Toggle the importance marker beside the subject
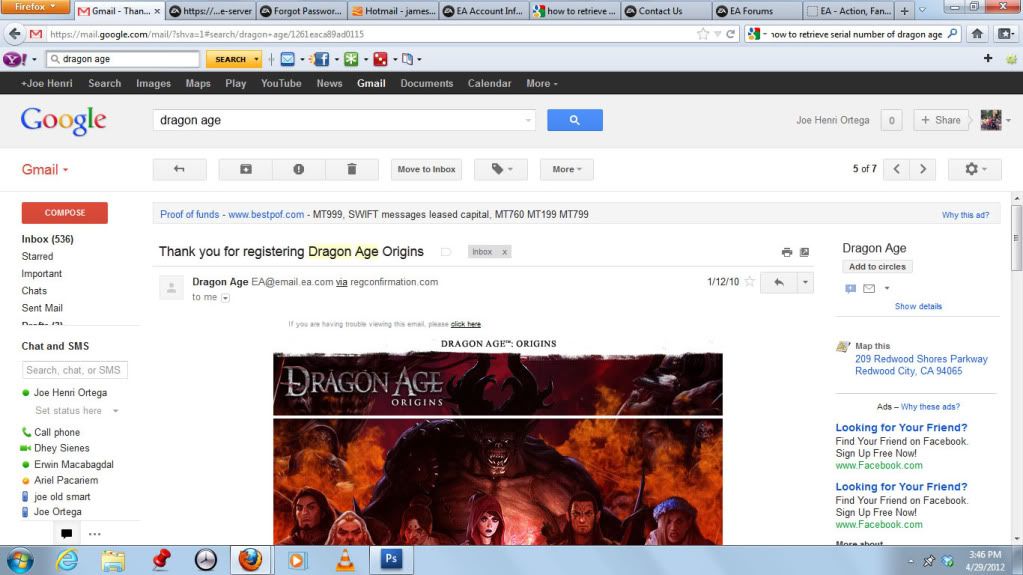Viewport: 1023px width, 575px height. (446, 252)
